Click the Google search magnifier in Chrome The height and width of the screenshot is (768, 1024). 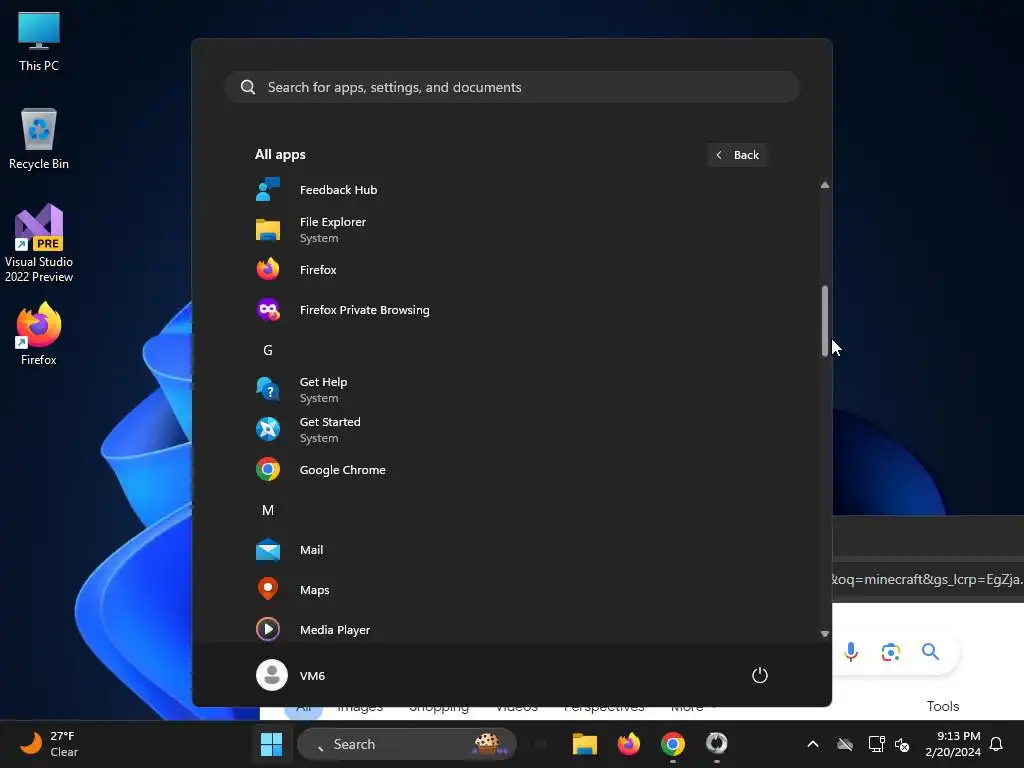pos(931,652)
